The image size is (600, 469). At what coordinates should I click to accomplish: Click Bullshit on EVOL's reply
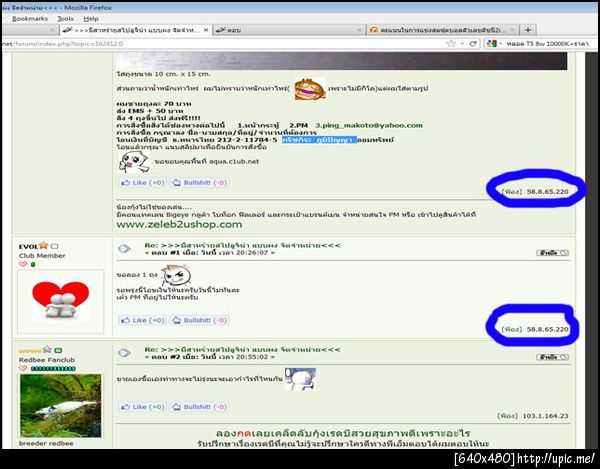199,320
